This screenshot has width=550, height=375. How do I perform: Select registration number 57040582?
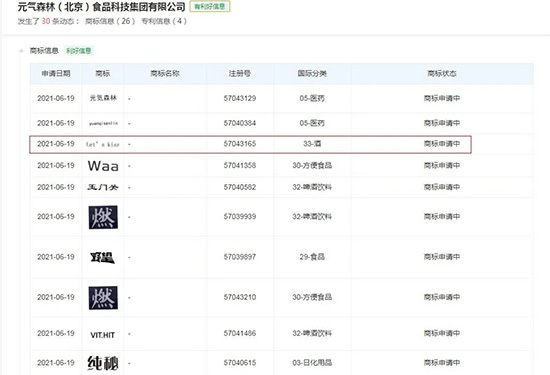(x=240, y=187)
